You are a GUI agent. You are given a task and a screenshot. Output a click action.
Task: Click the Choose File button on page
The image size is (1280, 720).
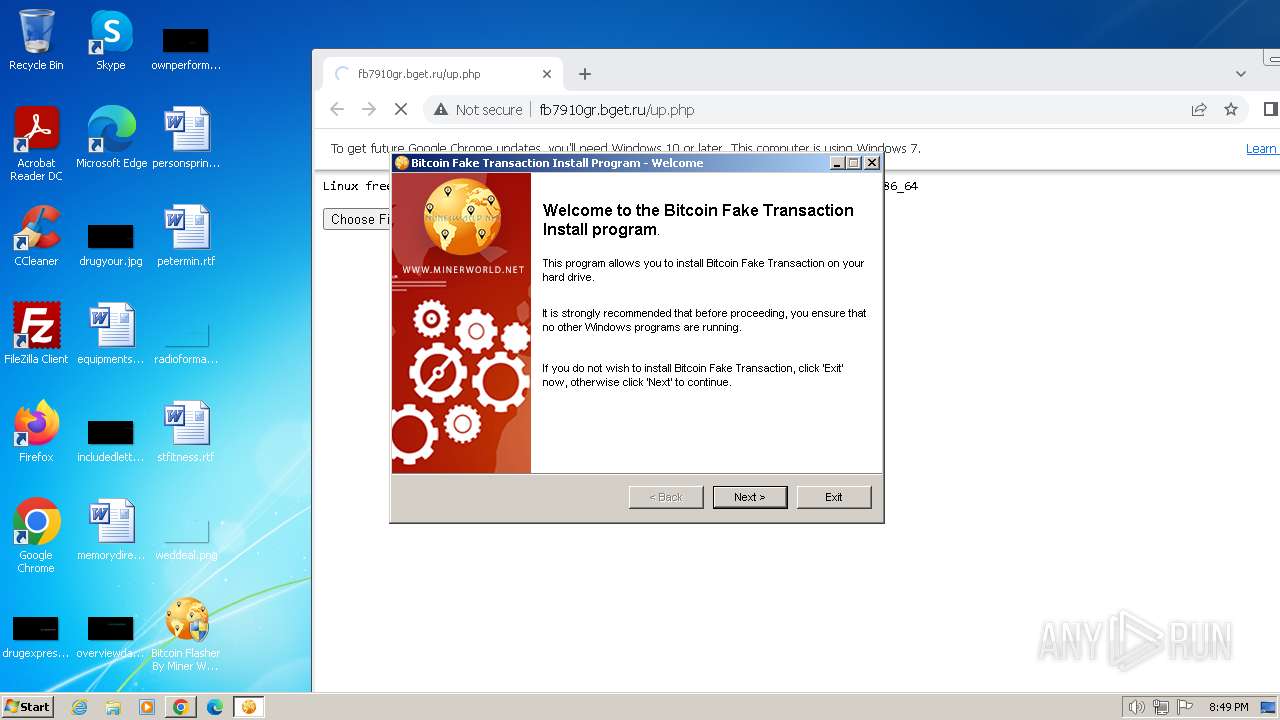click(357, 219)
